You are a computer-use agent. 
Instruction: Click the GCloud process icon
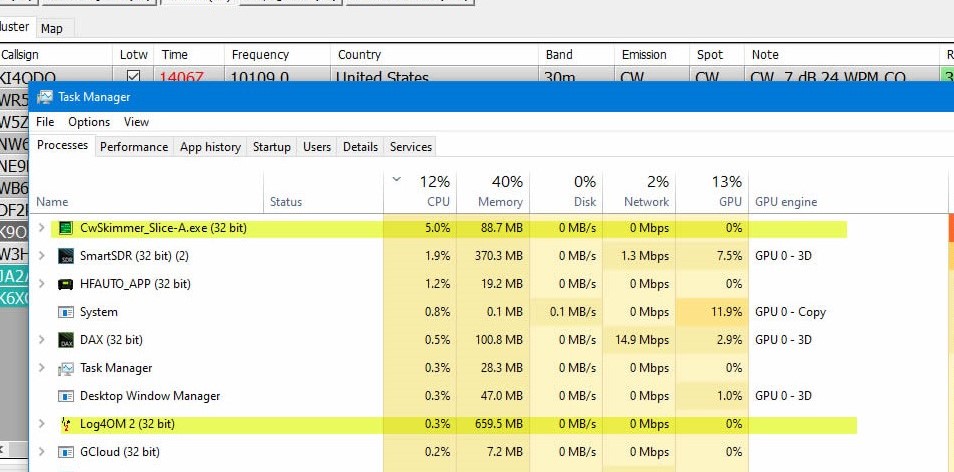[65, 452]
